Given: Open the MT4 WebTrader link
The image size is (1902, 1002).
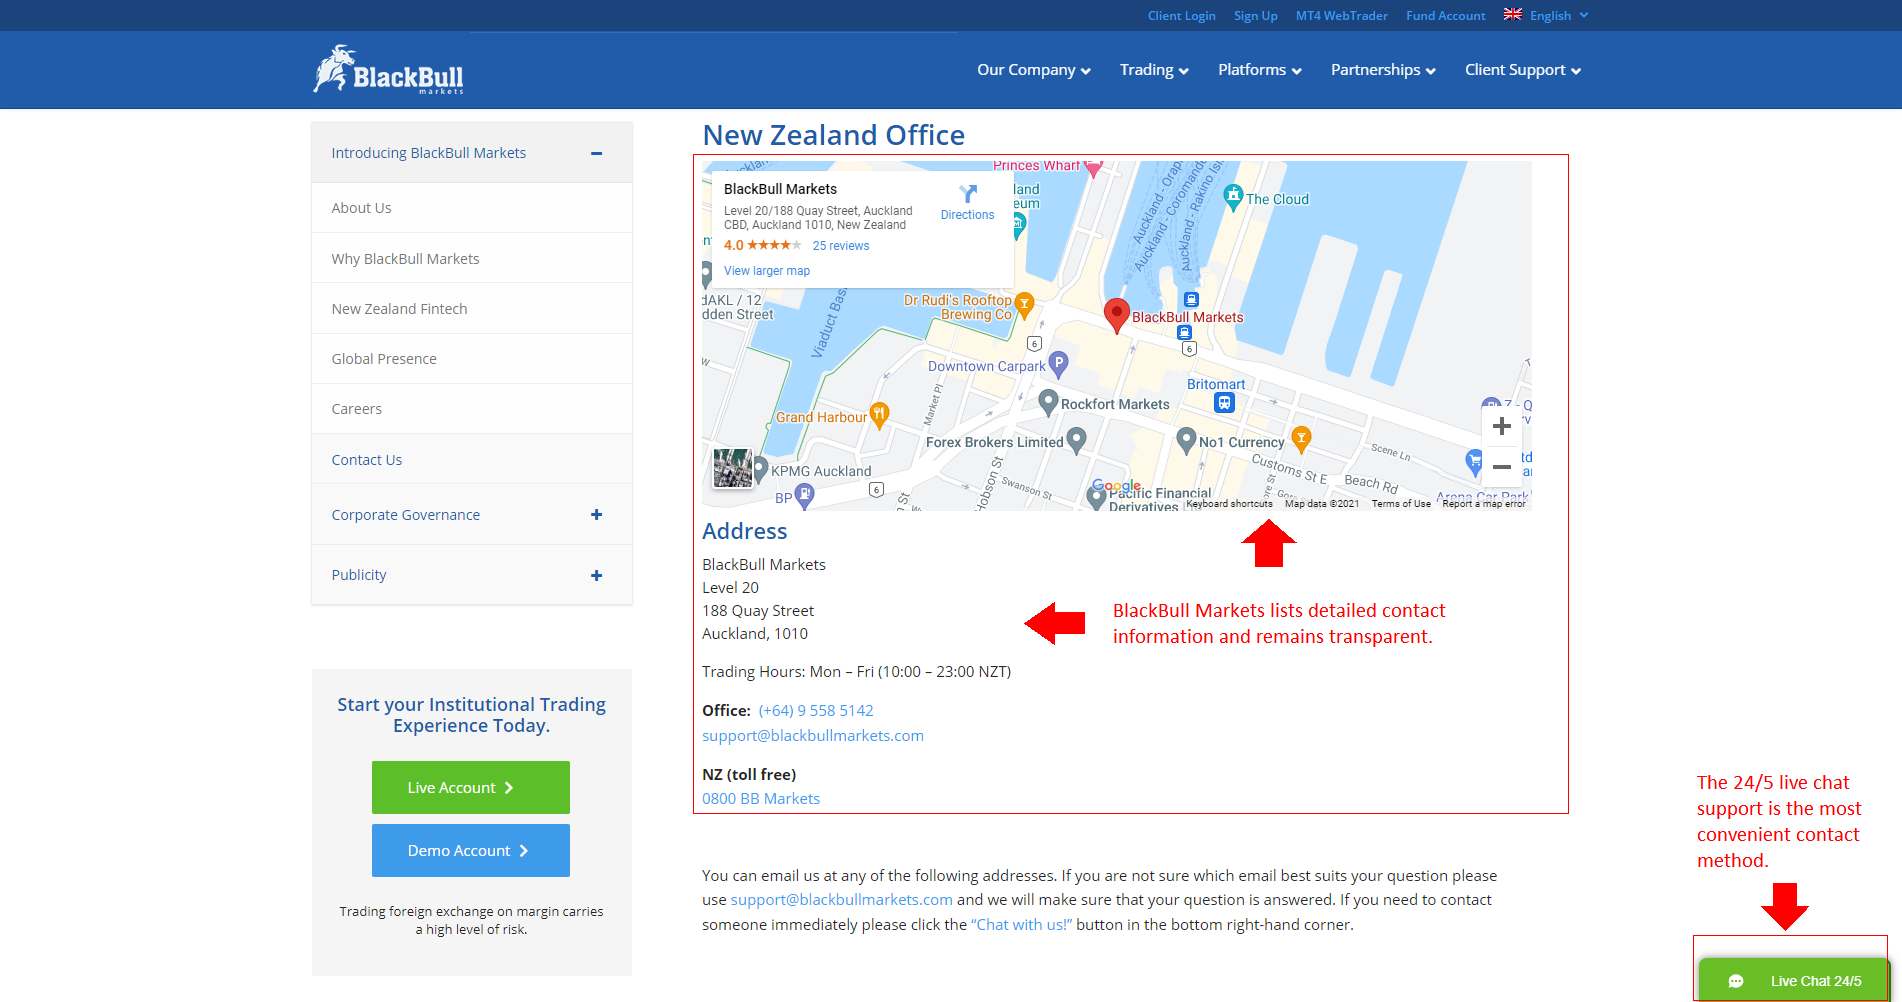Looking at the screenshot, I should coord(1341,15).
